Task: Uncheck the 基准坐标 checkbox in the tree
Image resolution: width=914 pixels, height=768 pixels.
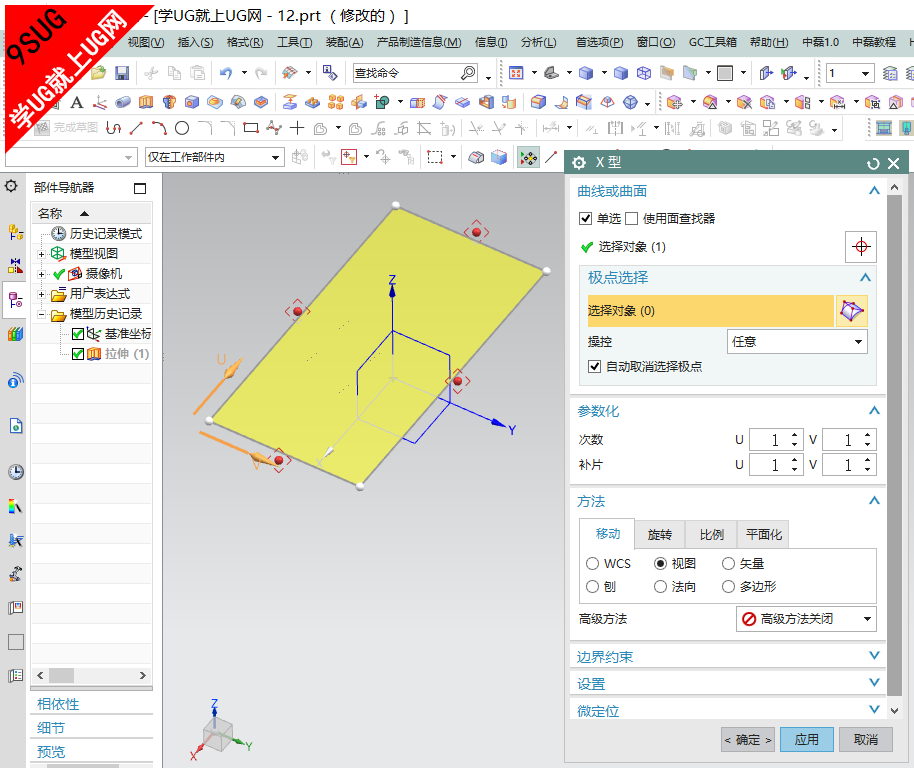Action: point(78,334)
